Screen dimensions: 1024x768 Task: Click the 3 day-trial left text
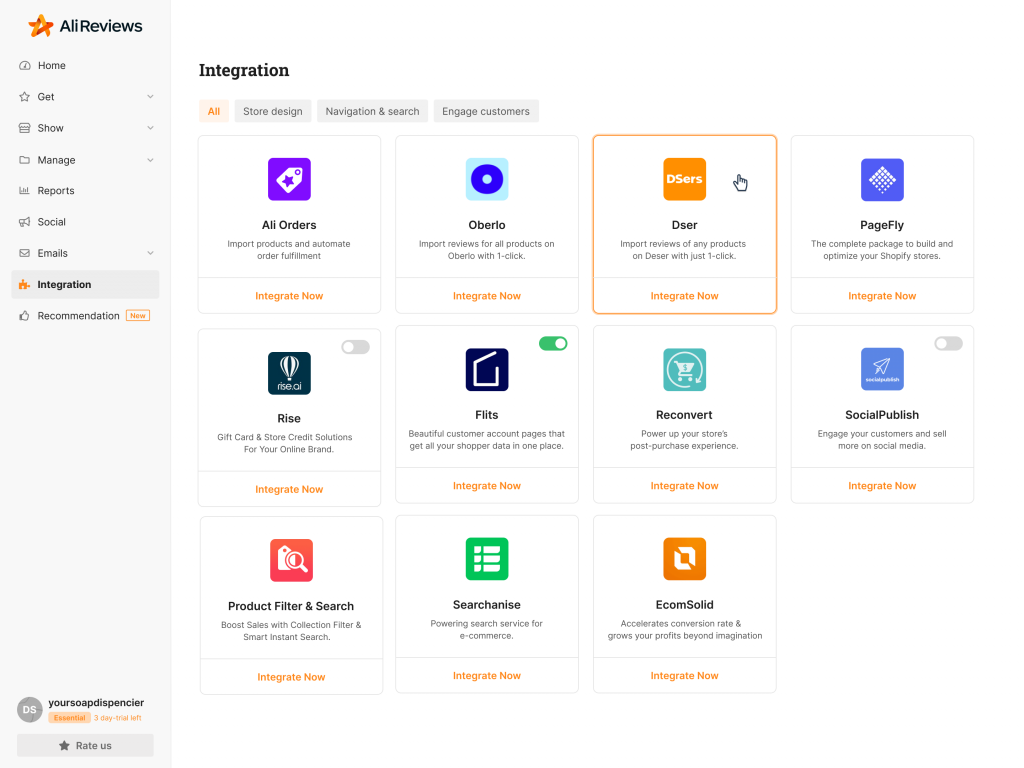point(118,718)
